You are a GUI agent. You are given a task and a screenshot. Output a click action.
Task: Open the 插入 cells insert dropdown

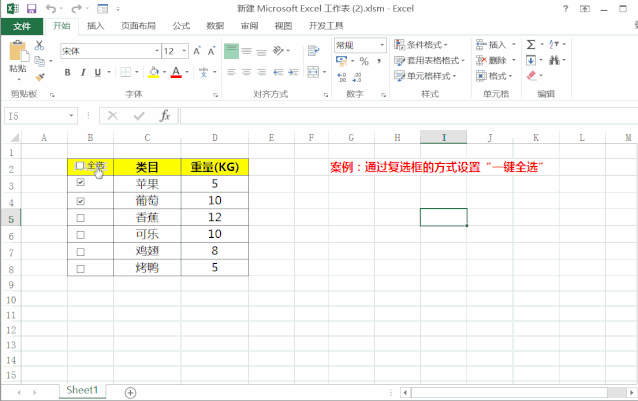coord(513,44)
